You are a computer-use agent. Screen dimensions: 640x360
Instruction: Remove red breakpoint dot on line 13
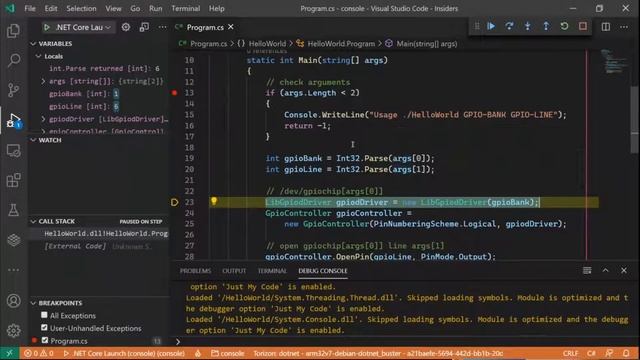pyautogui.click(x=174, y=93)
